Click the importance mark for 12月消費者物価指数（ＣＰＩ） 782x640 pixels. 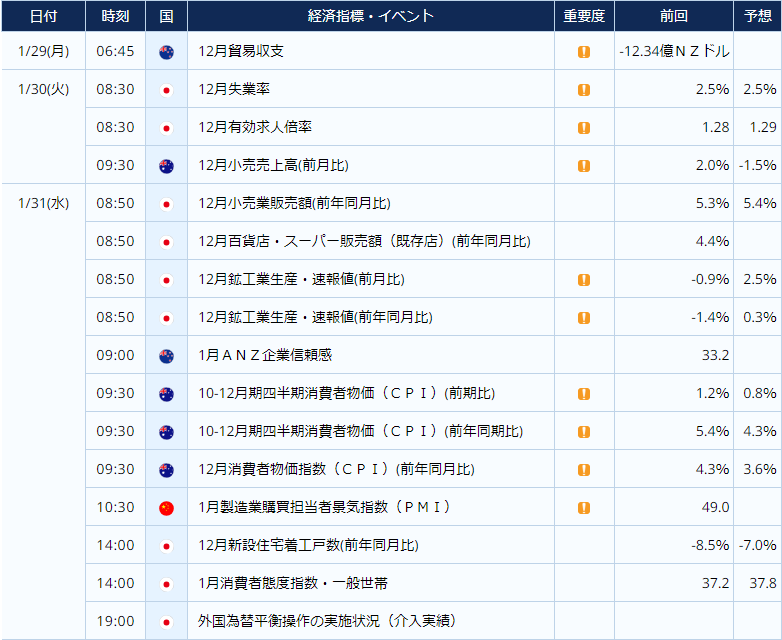pos(584,470)
